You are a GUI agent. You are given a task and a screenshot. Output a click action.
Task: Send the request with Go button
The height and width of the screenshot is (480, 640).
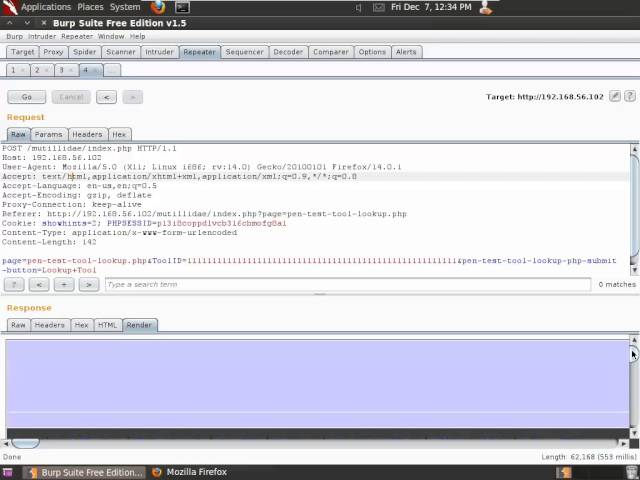[x=27, y=97]
